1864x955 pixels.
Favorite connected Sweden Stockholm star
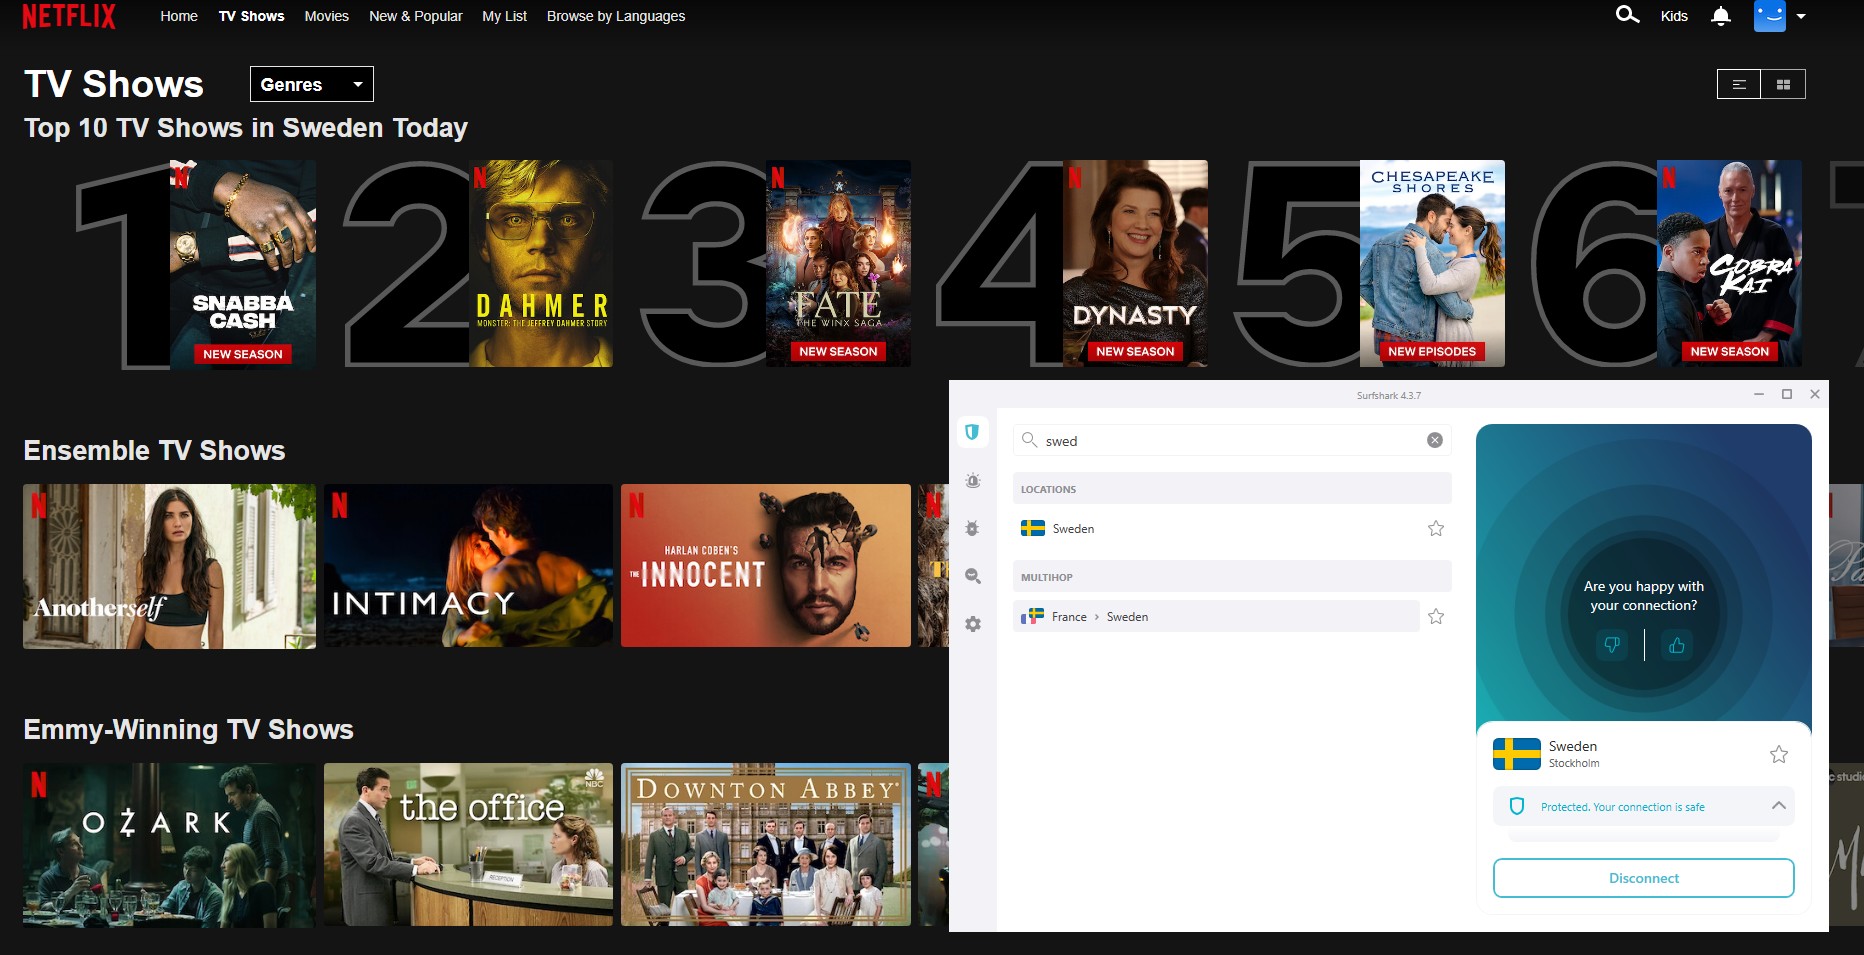pos(1778,754)
